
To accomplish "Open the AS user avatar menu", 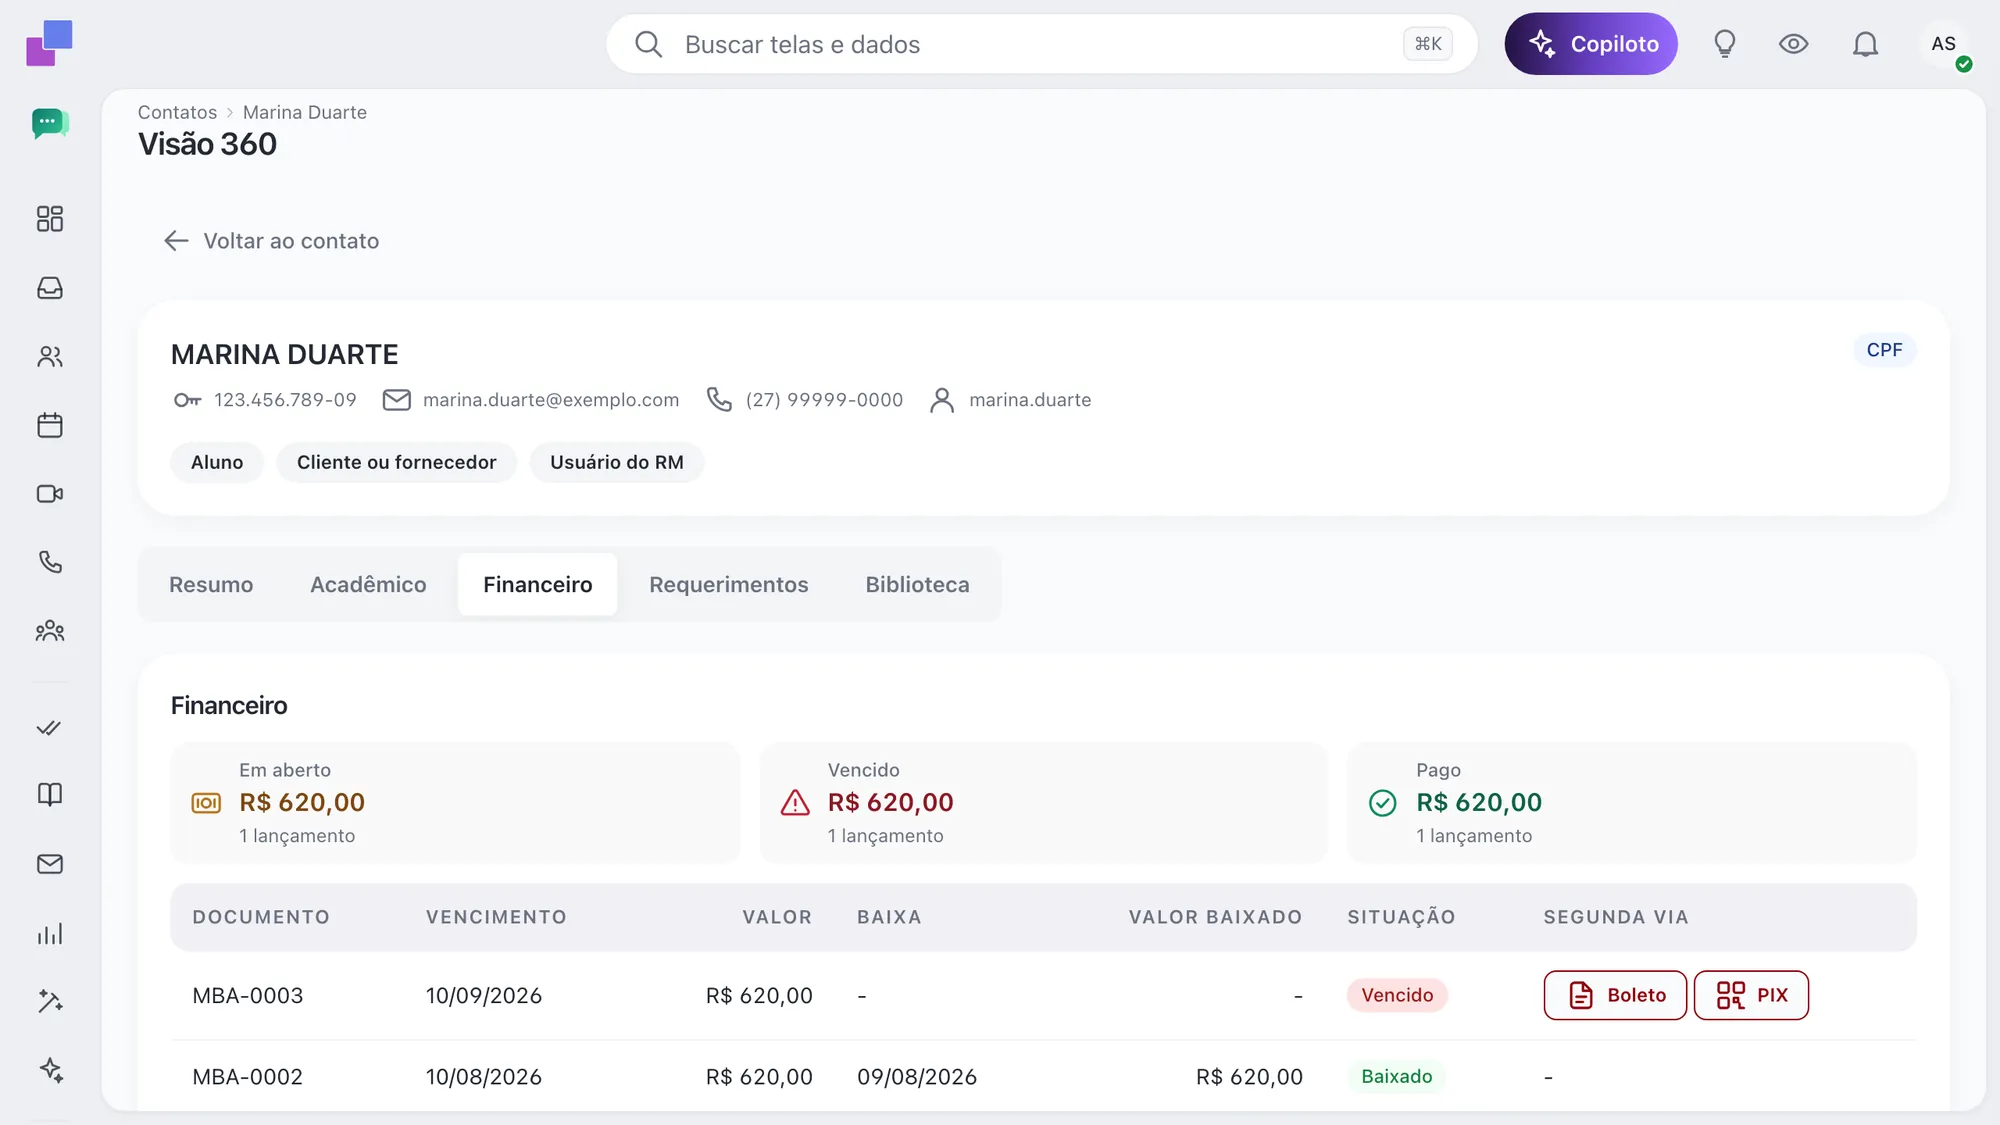I will pos(1944,44).
